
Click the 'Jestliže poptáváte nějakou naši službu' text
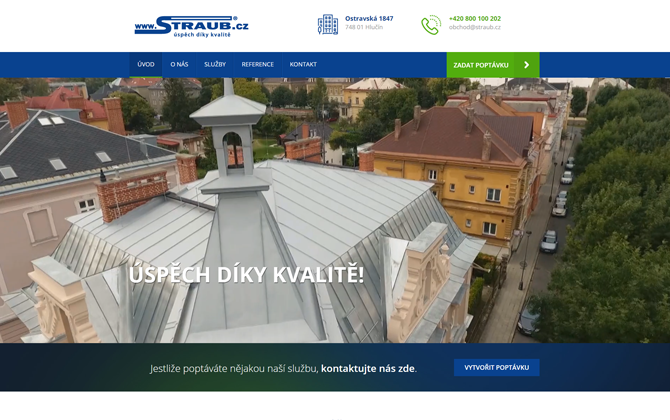[x=233, y=368]
